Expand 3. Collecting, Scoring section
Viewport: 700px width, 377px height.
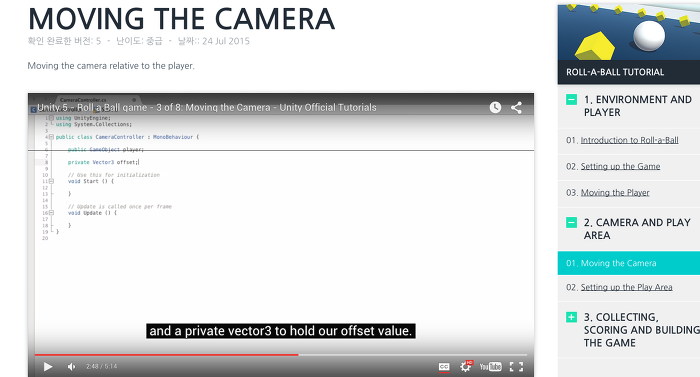click(x=571, y=317)
